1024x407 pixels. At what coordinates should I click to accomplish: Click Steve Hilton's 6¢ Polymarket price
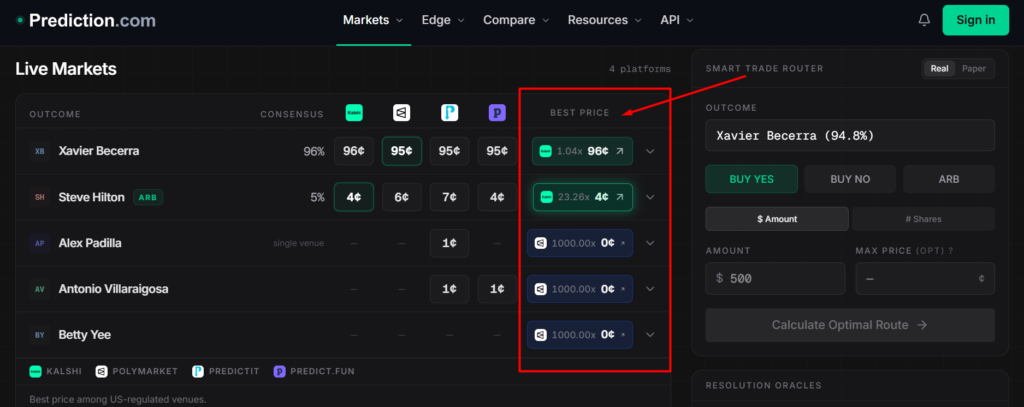401,197
